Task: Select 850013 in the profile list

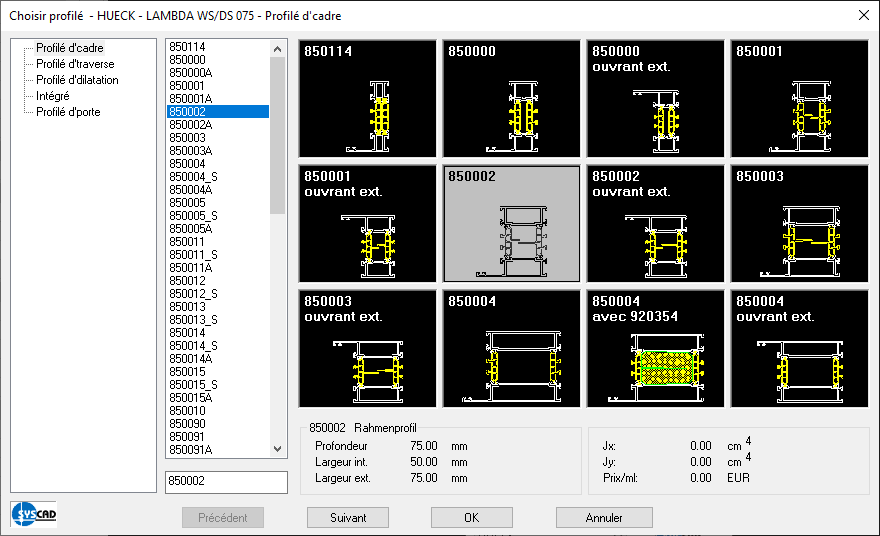Action: (218, 306)
